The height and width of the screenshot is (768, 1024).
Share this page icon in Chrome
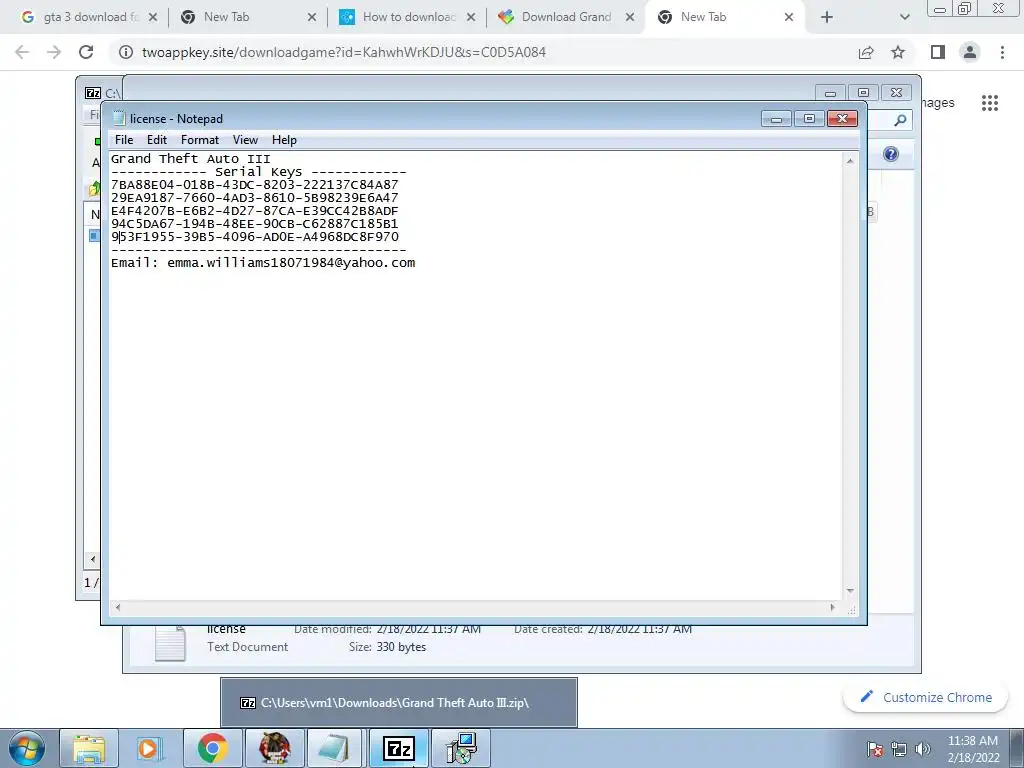[866, 52]
